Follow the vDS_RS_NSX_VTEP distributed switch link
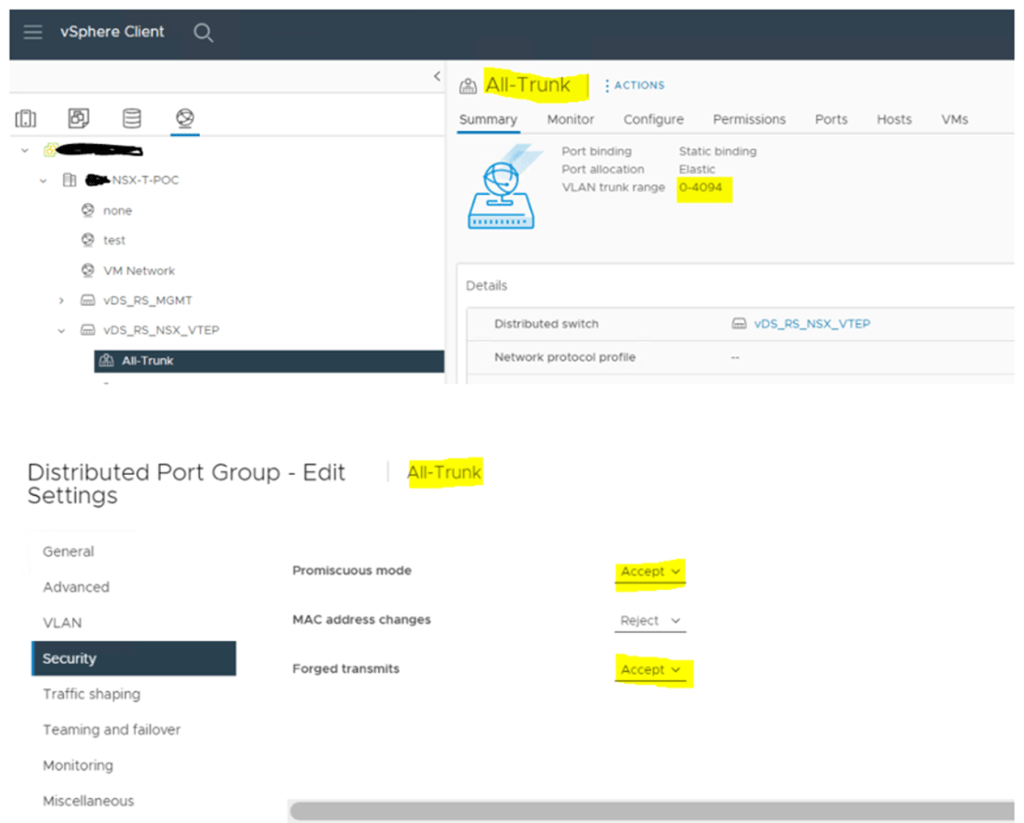Viewport: 1024px width, 823px height. 812,324
